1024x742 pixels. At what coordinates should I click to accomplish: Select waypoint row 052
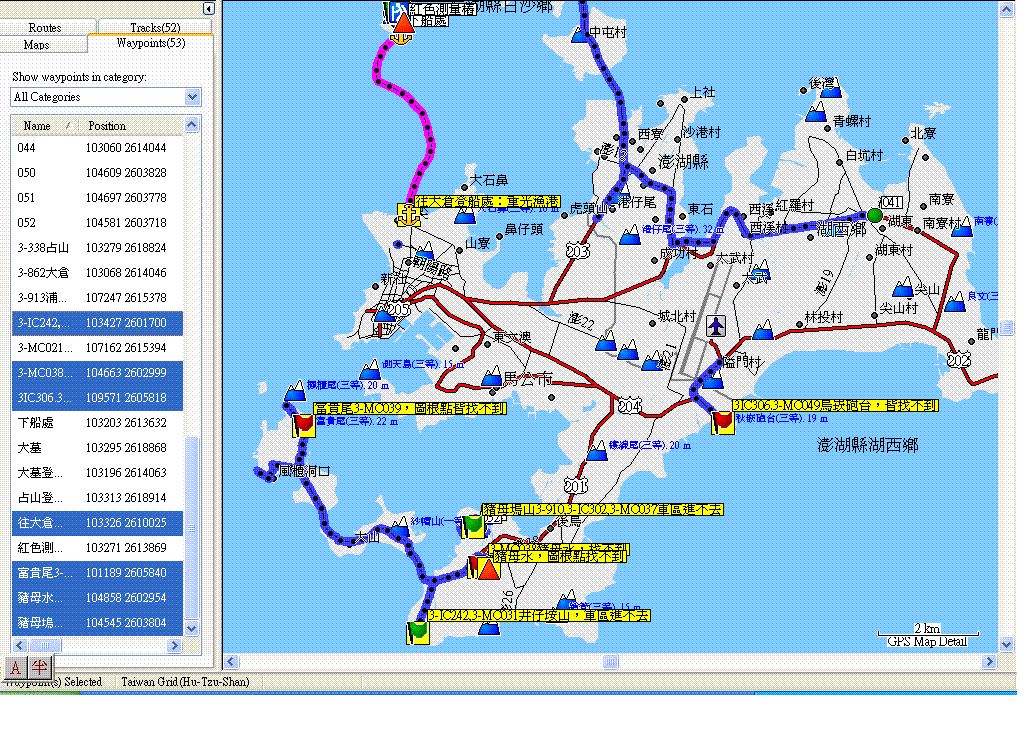(x=97, y=223)
